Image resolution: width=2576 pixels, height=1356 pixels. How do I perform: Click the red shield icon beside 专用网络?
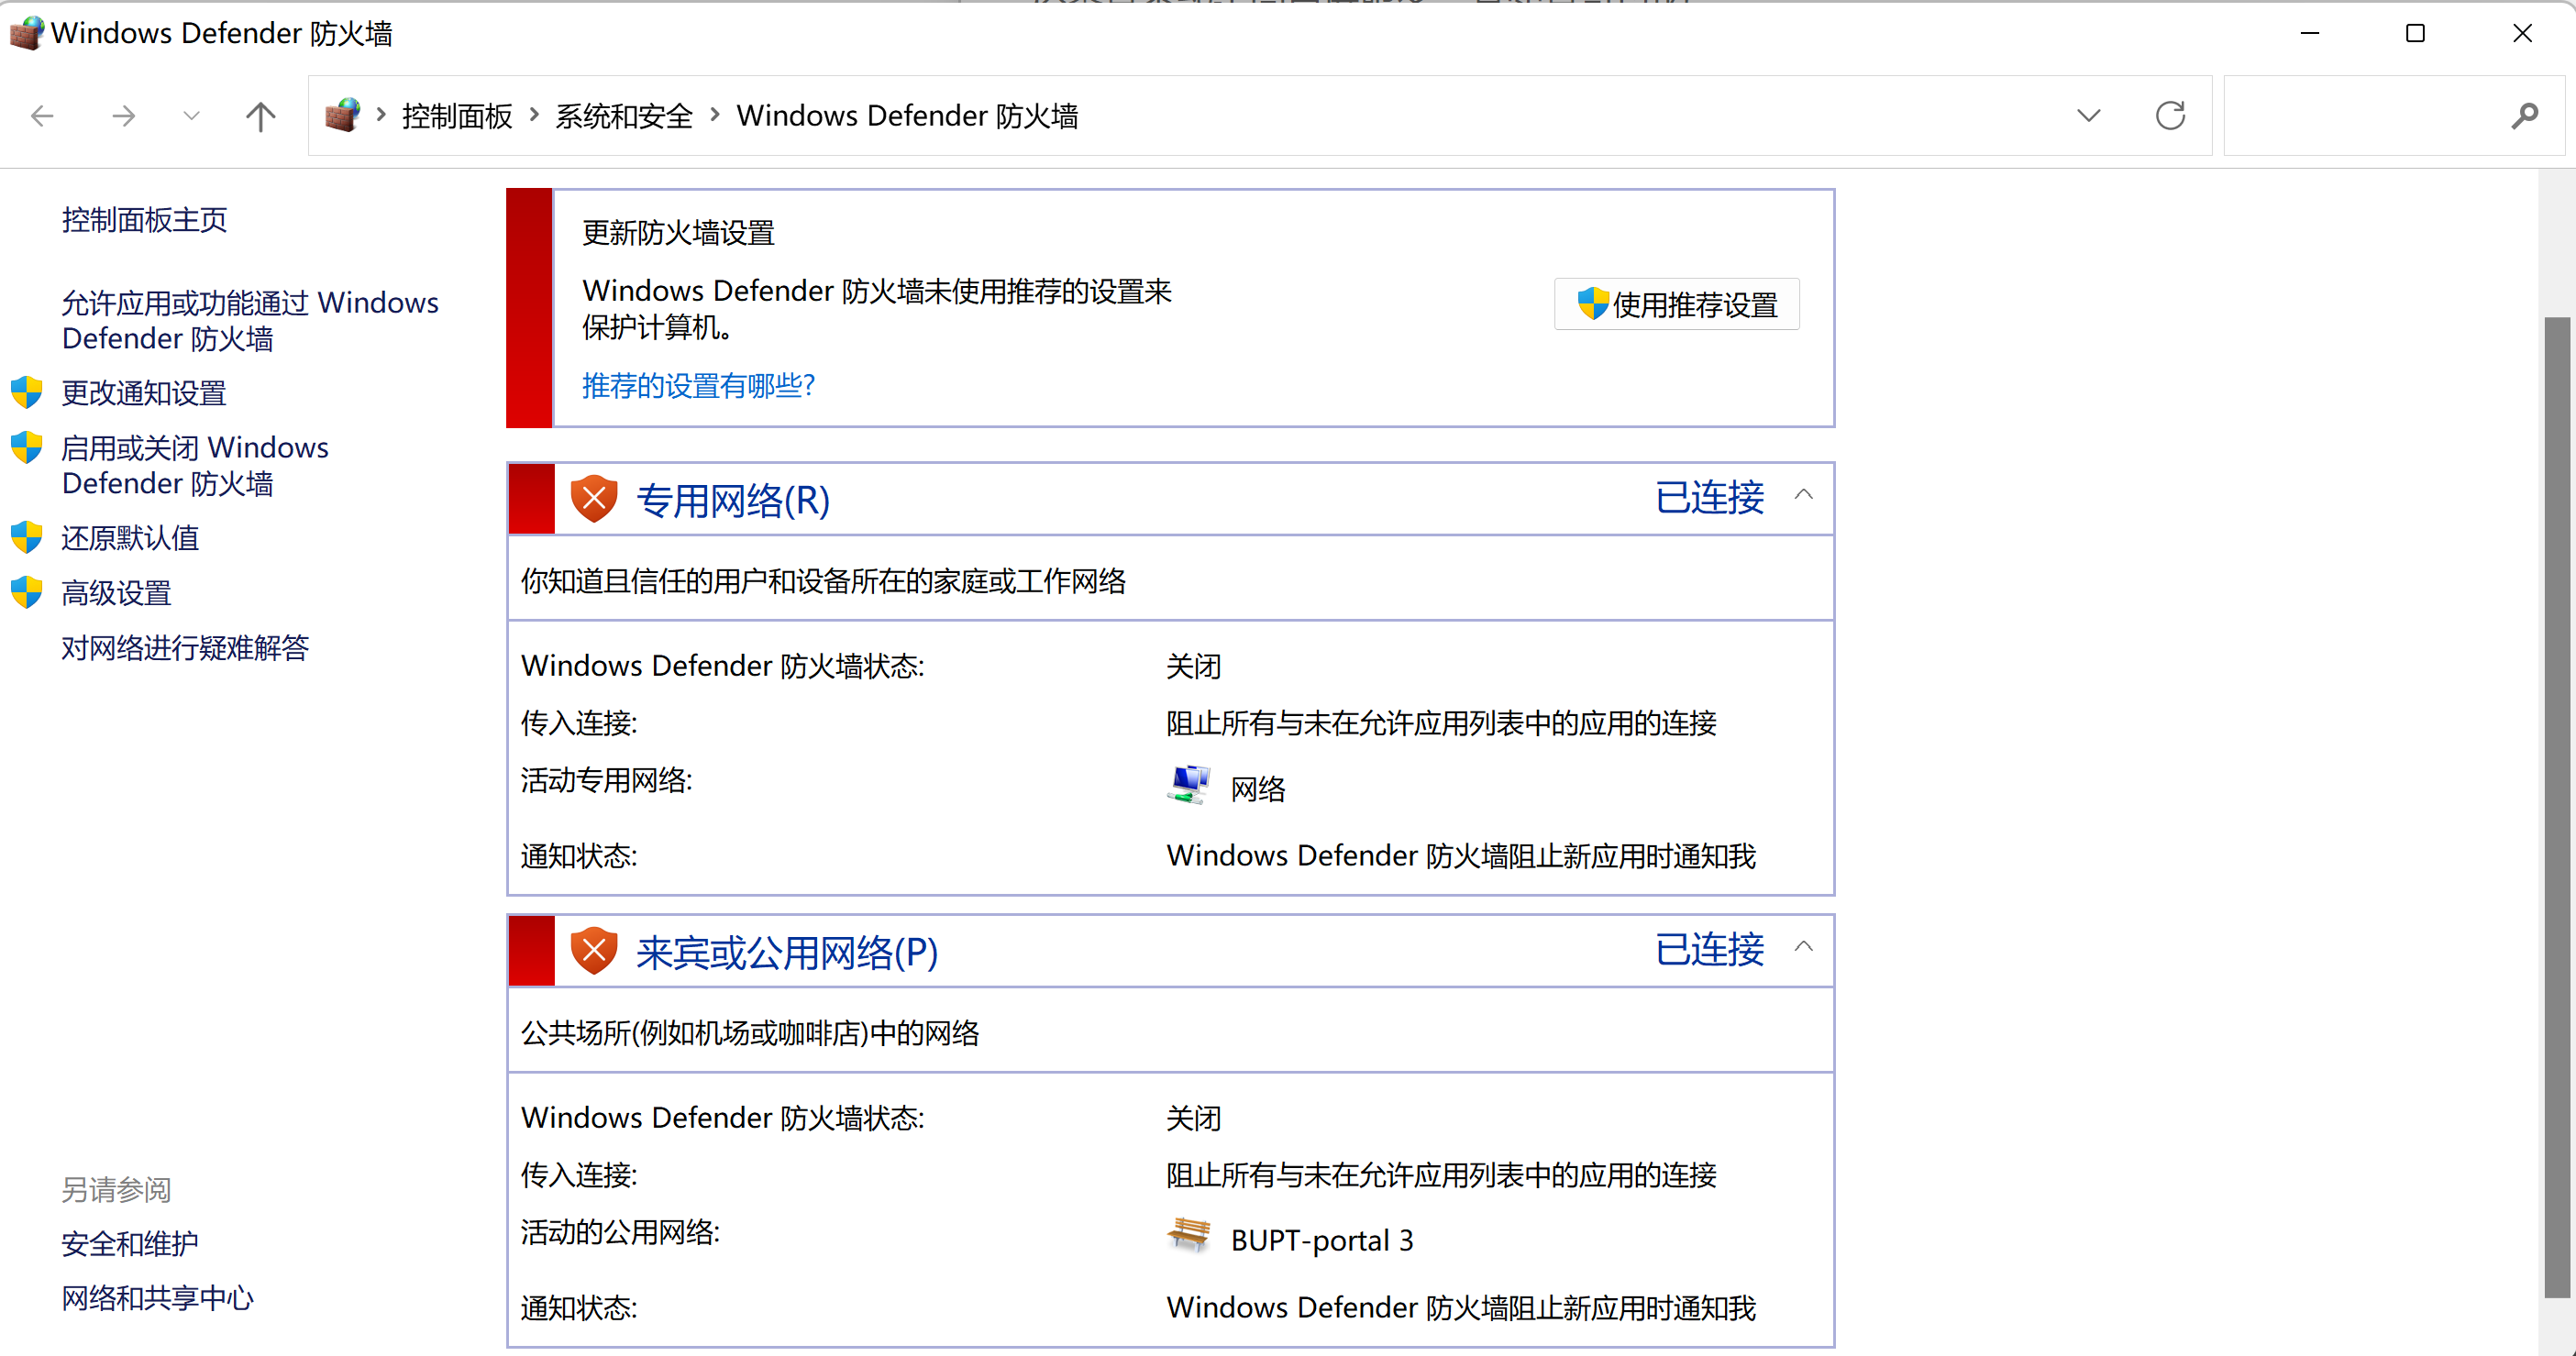[x=593, y=499]
